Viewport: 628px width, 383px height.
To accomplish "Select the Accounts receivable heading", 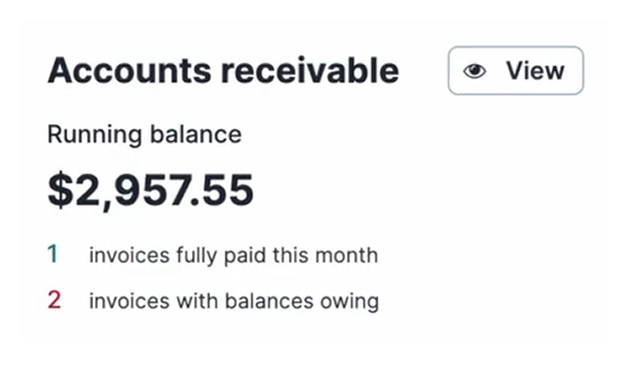I will pos(223,71).
